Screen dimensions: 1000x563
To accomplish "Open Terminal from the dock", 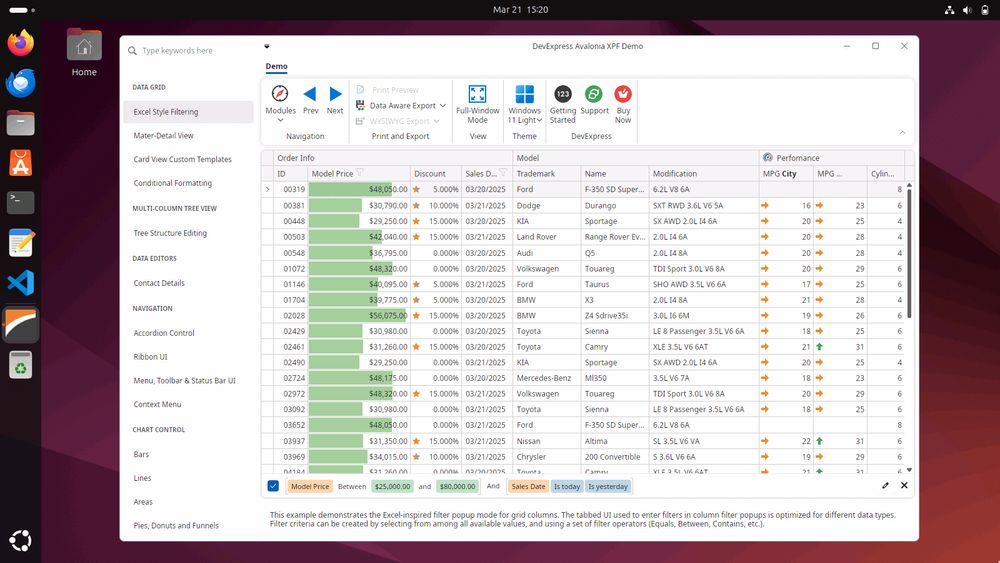I will pyautogui.click(x=20, y=203).
